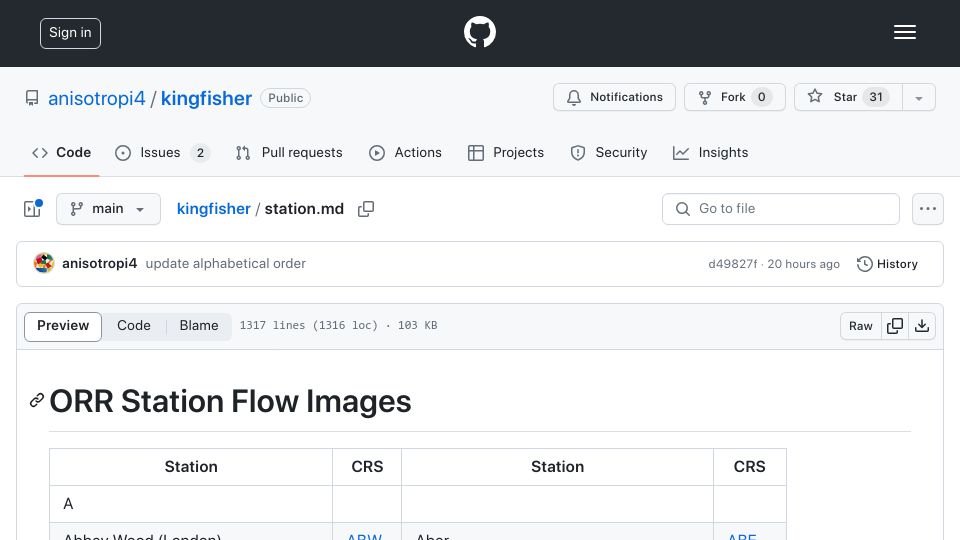Image resolution: width=960 pixels, height=540 pixels.
Task: Click the '20 hours ago' timestamp
Action: click(803, 264)
